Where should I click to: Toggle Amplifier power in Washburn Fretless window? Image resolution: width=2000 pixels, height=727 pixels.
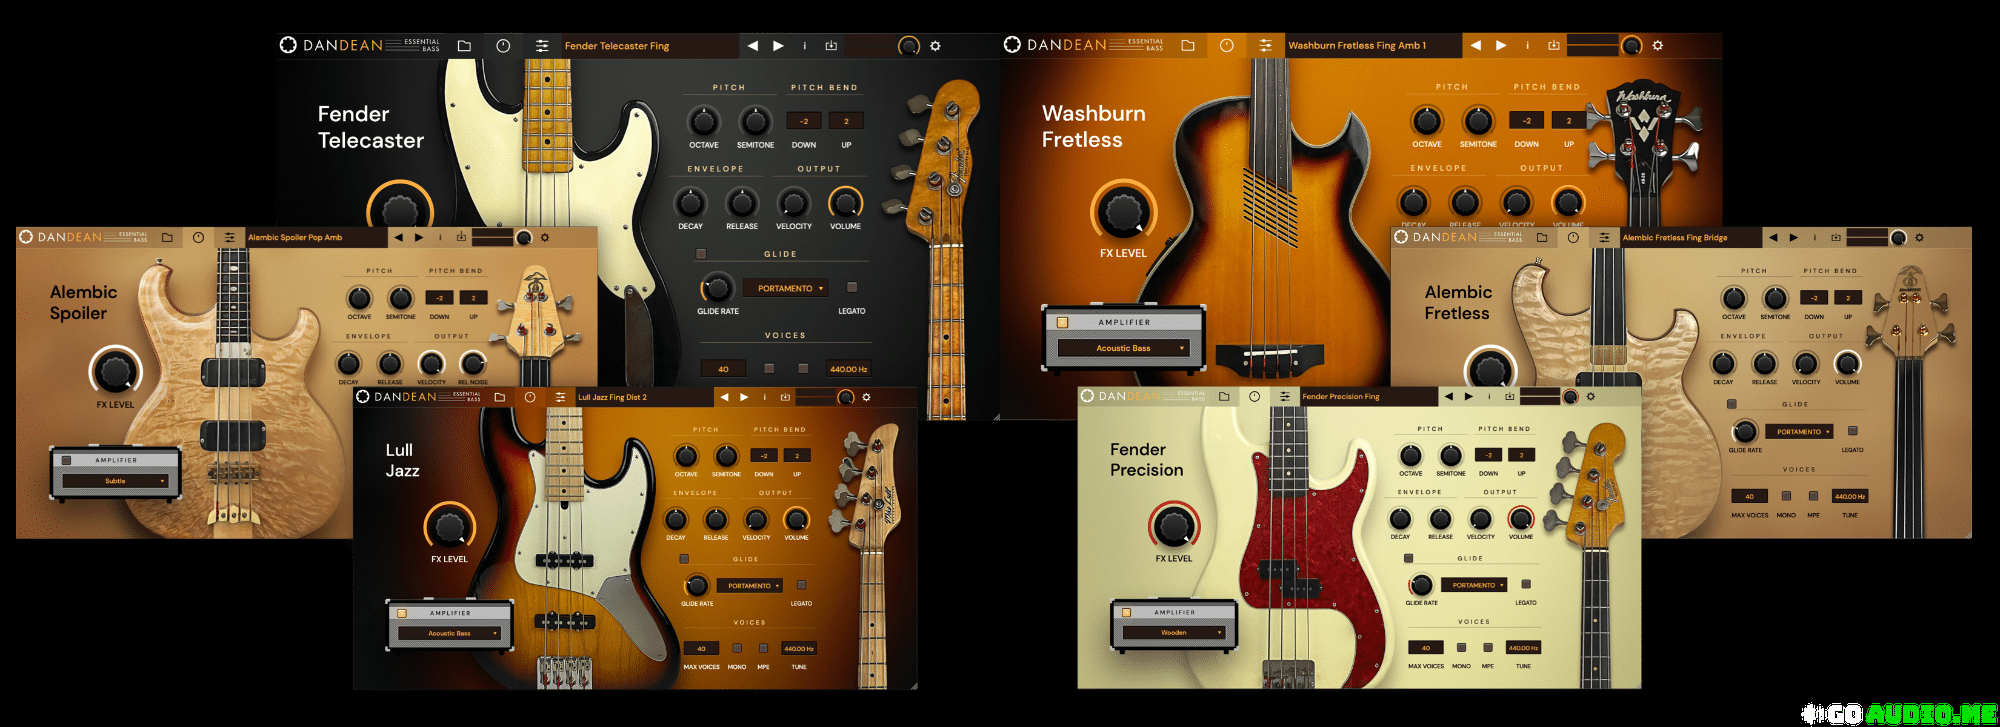pos(1062,322)
